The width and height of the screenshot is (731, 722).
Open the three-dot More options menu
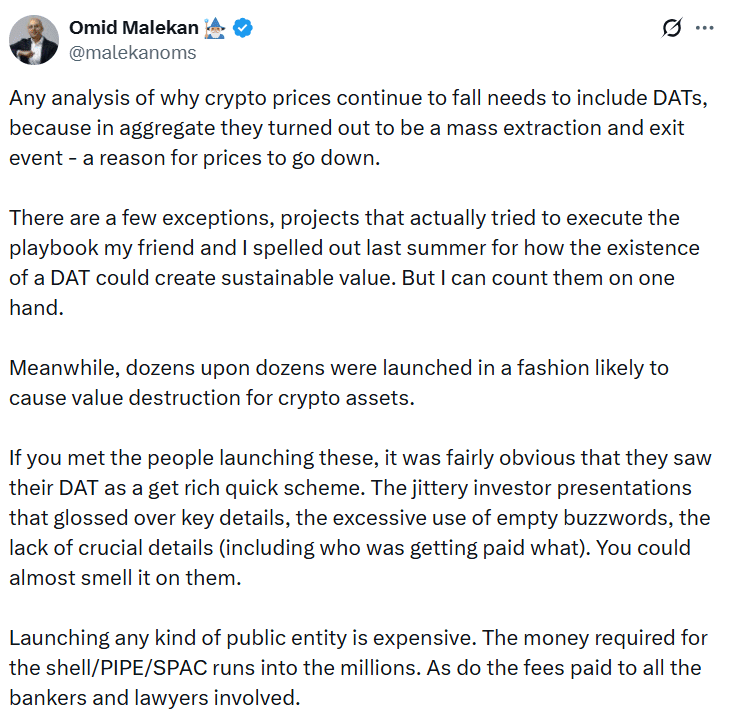click(705, 29)
